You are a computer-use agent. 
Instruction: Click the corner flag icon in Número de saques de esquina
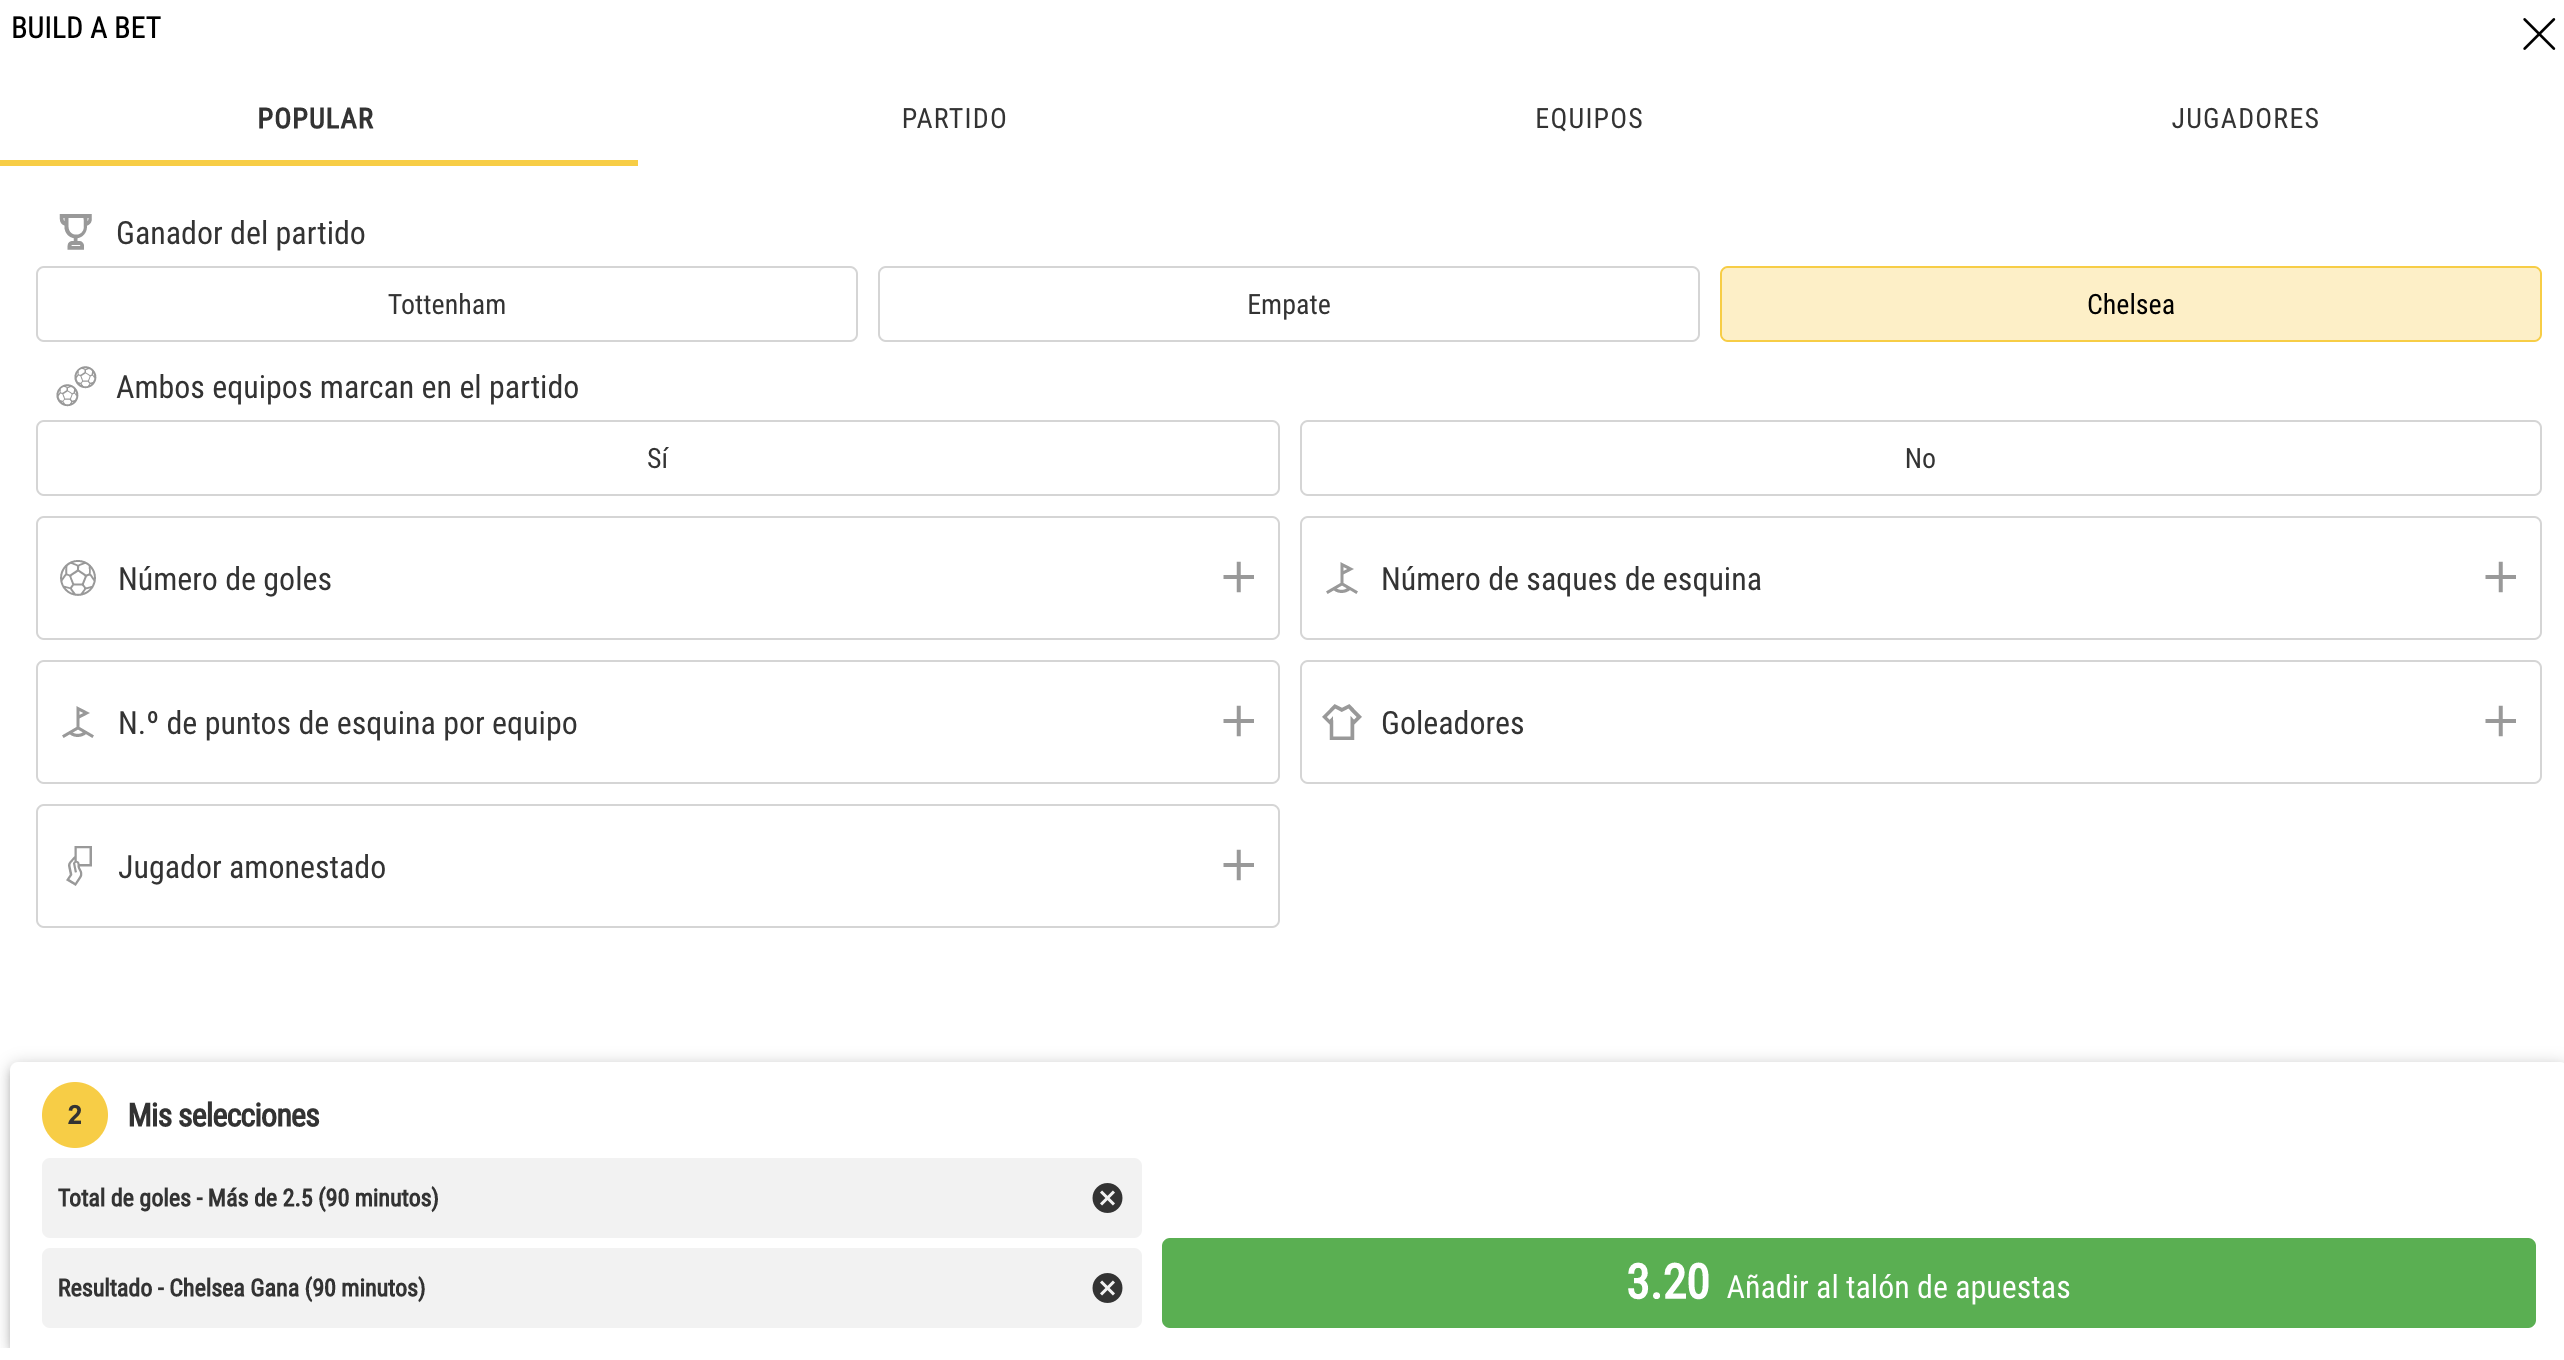pos(1342,578)
